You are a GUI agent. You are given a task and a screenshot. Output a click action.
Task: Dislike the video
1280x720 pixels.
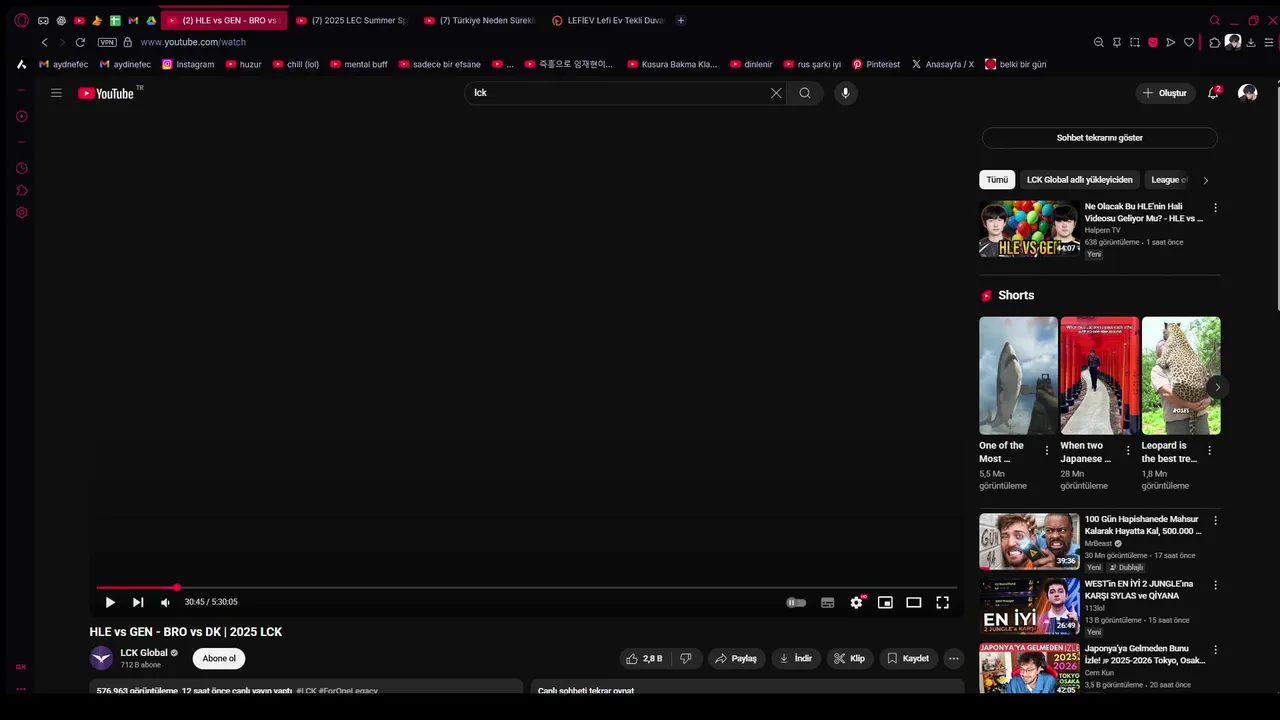click(x=686, y=659)
